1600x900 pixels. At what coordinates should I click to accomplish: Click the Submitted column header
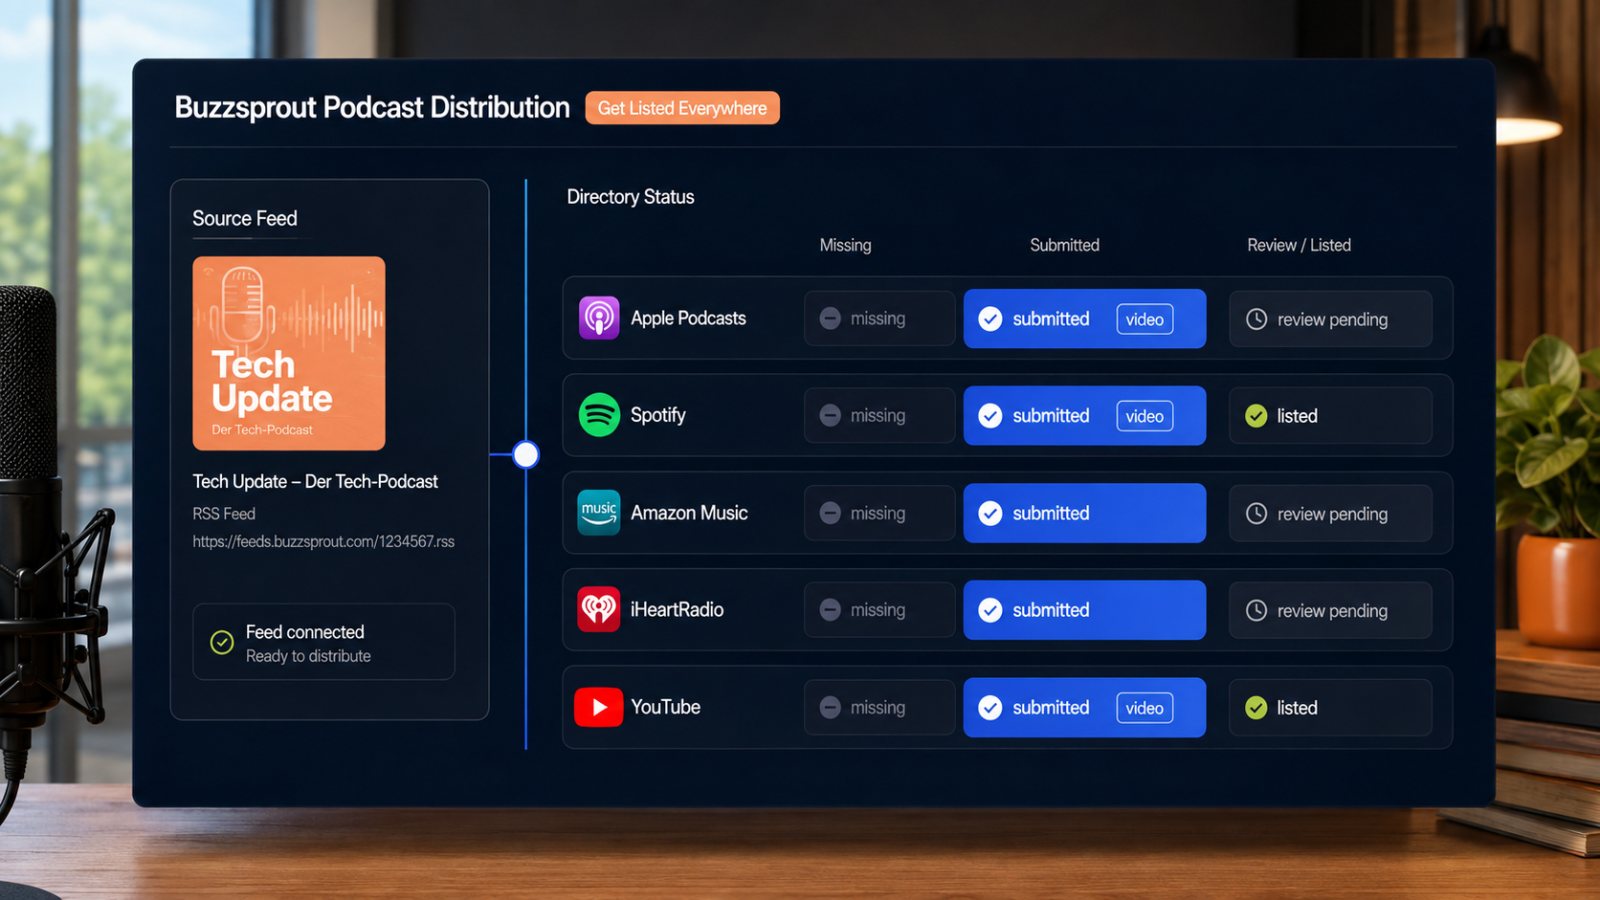(1065, 245)
